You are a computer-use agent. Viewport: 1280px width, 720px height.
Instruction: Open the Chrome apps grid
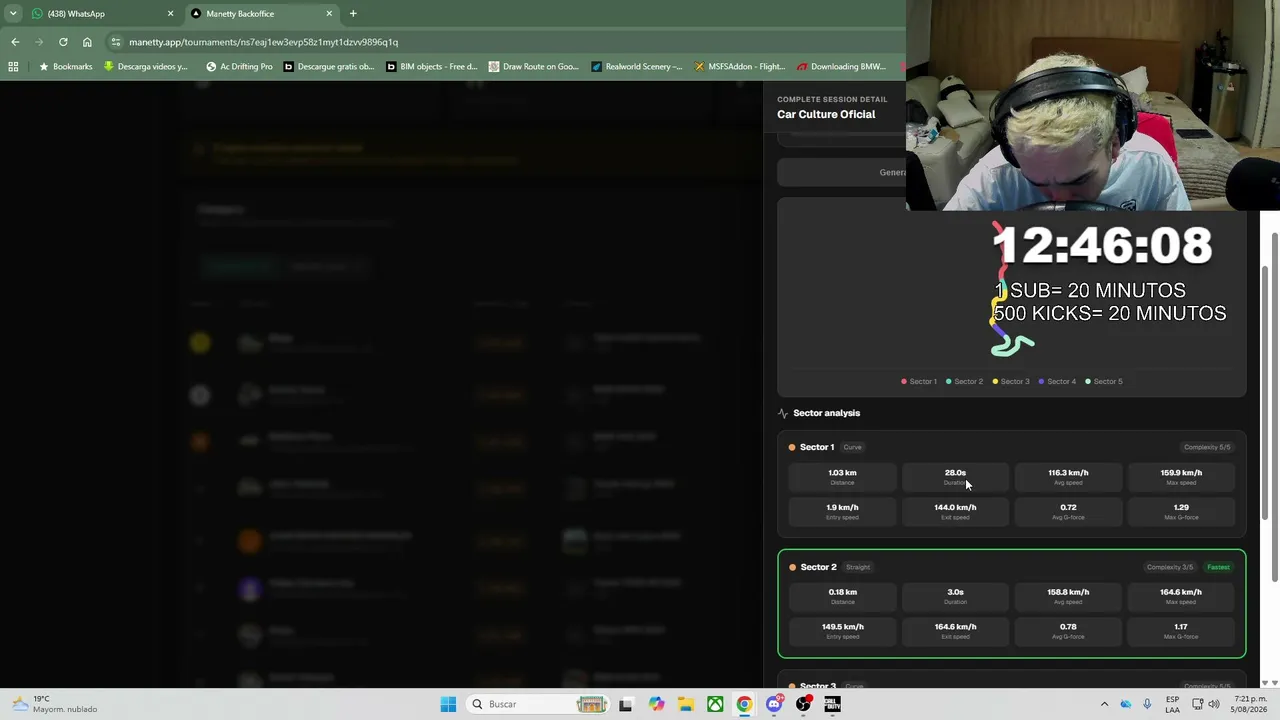pyautogui.click(x=13, y=67)
